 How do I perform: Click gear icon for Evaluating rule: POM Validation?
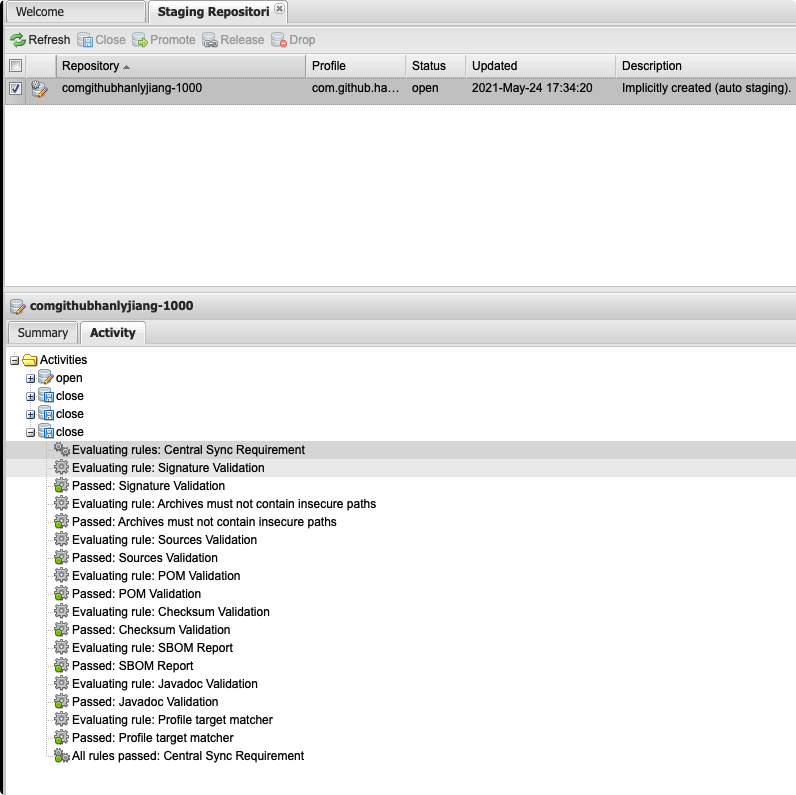tap(61, 575)
